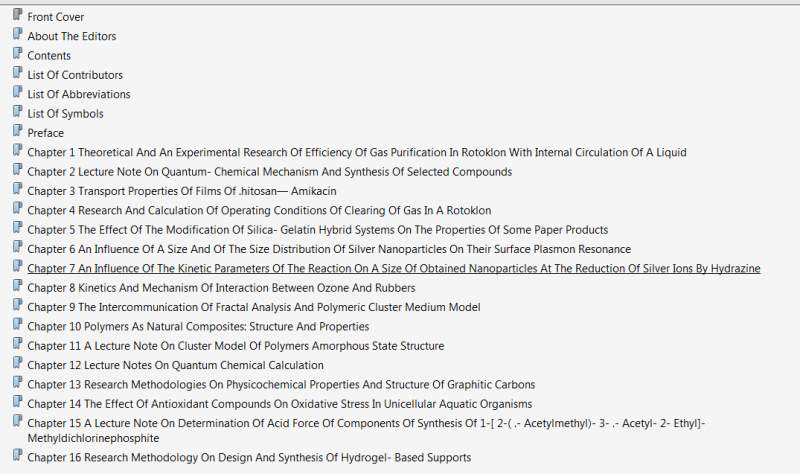
Task: Click the bookmark icon for Chapter 16
Action: 17,456
